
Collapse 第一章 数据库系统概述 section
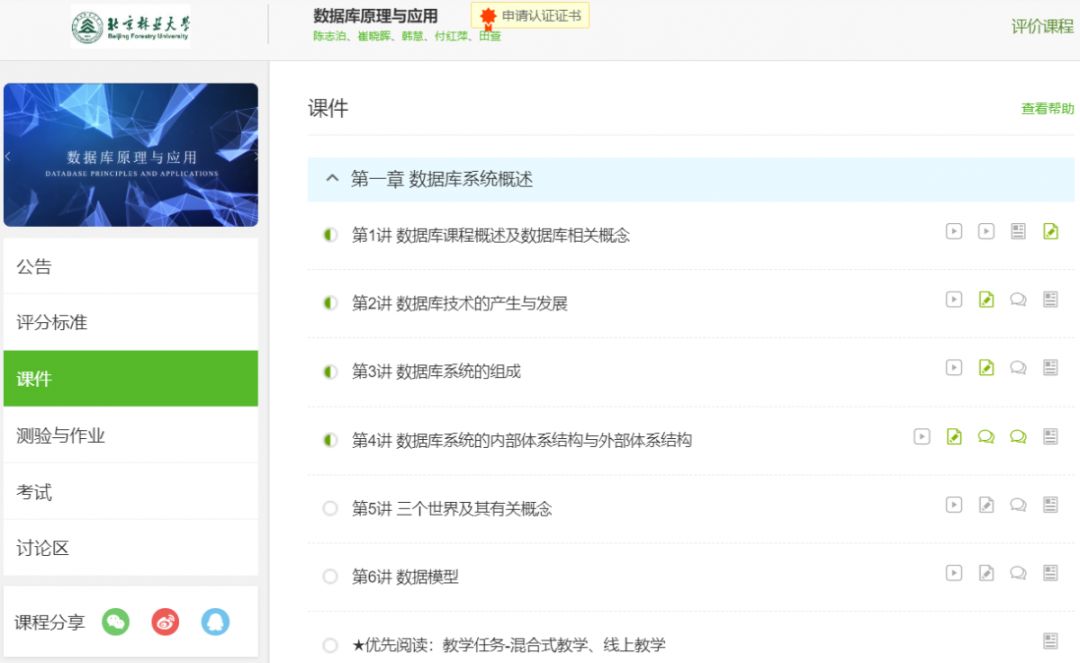tap(332, 177)
